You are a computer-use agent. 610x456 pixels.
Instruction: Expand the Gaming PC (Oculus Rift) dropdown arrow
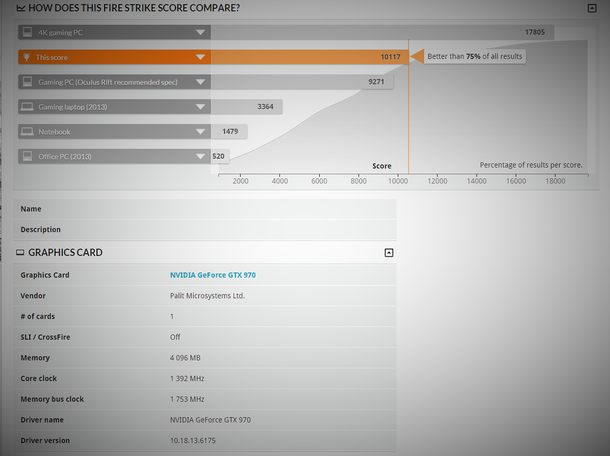point(200,82)
